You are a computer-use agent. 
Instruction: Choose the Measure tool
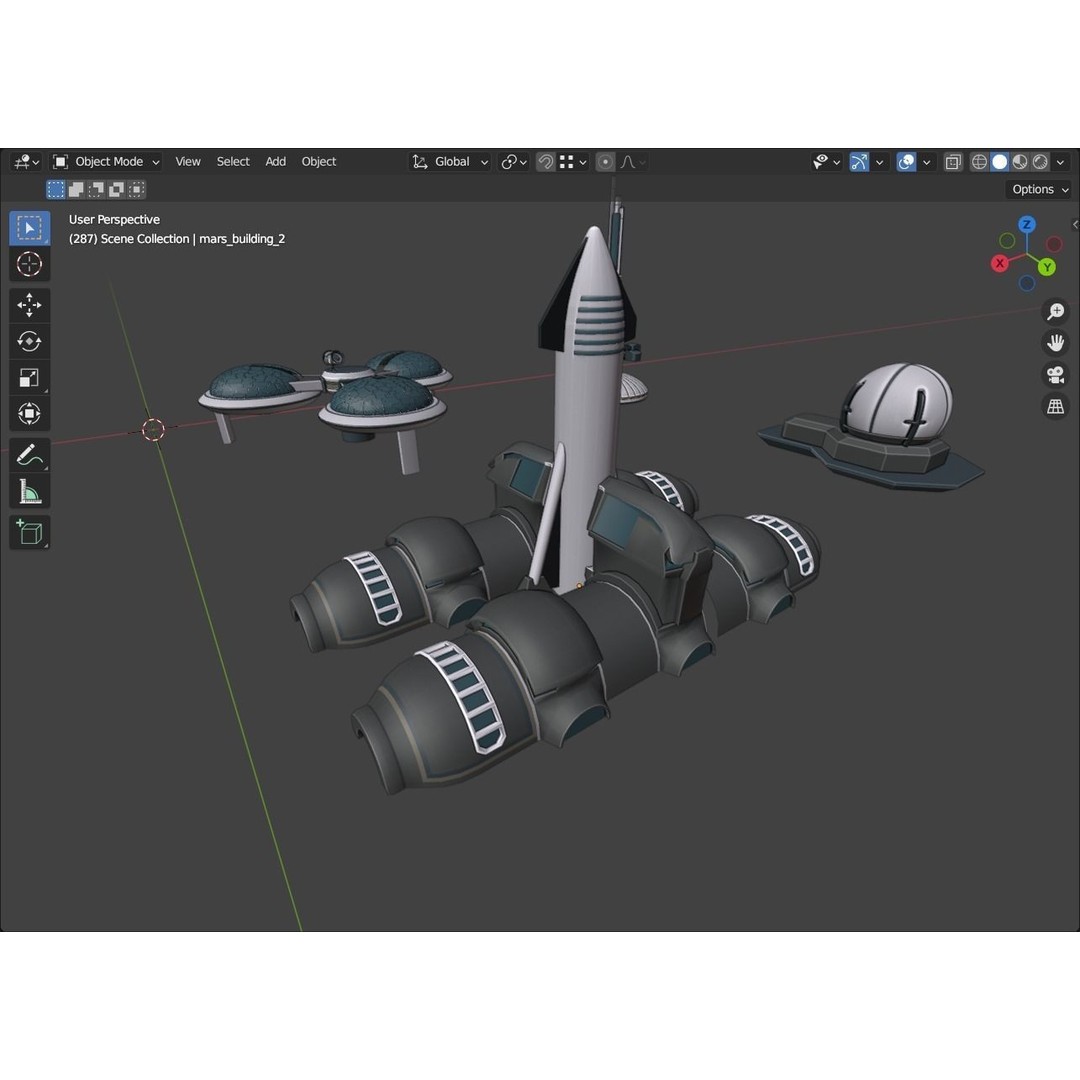(29, 490)
